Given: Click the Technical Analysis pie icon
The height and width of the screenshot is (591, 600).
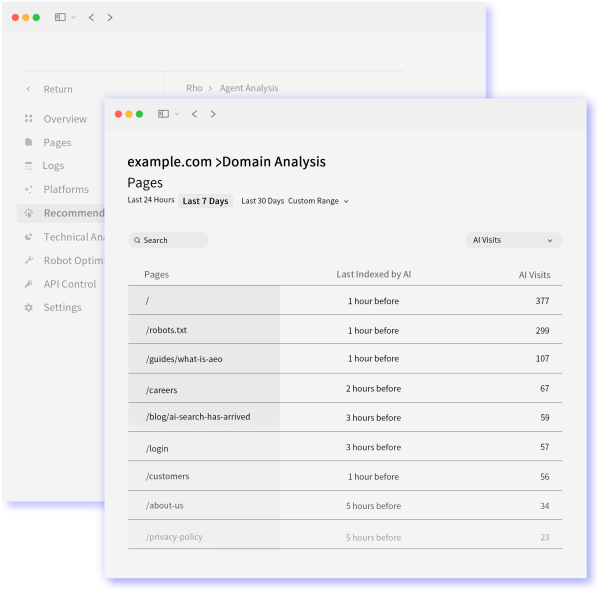Looking at the screenshot, I should (x=29, y=237).
